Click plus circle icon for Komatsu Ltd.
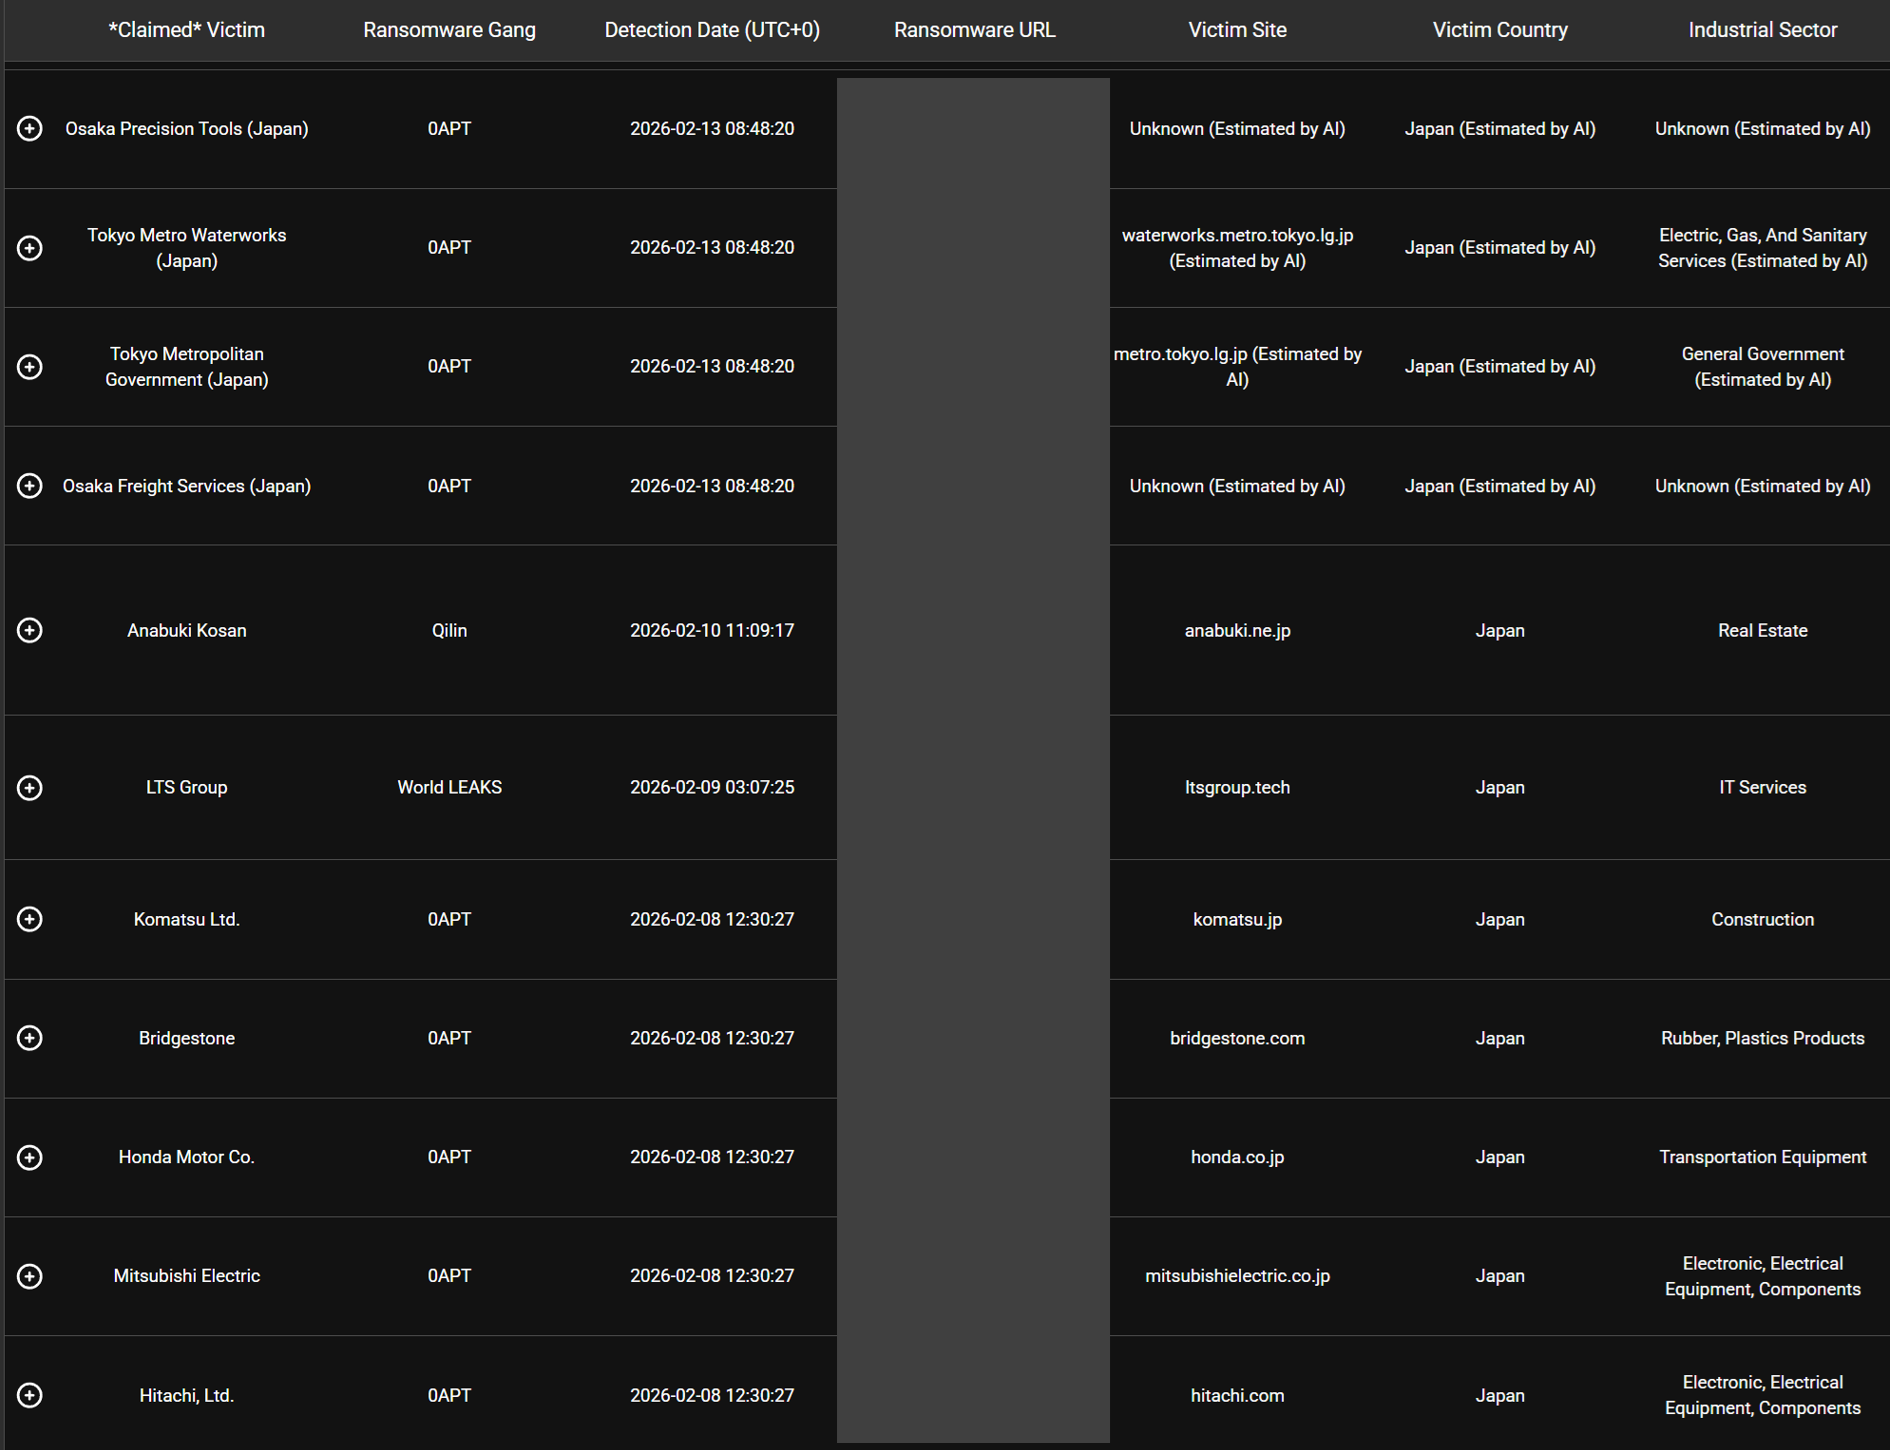 [30, 920]
